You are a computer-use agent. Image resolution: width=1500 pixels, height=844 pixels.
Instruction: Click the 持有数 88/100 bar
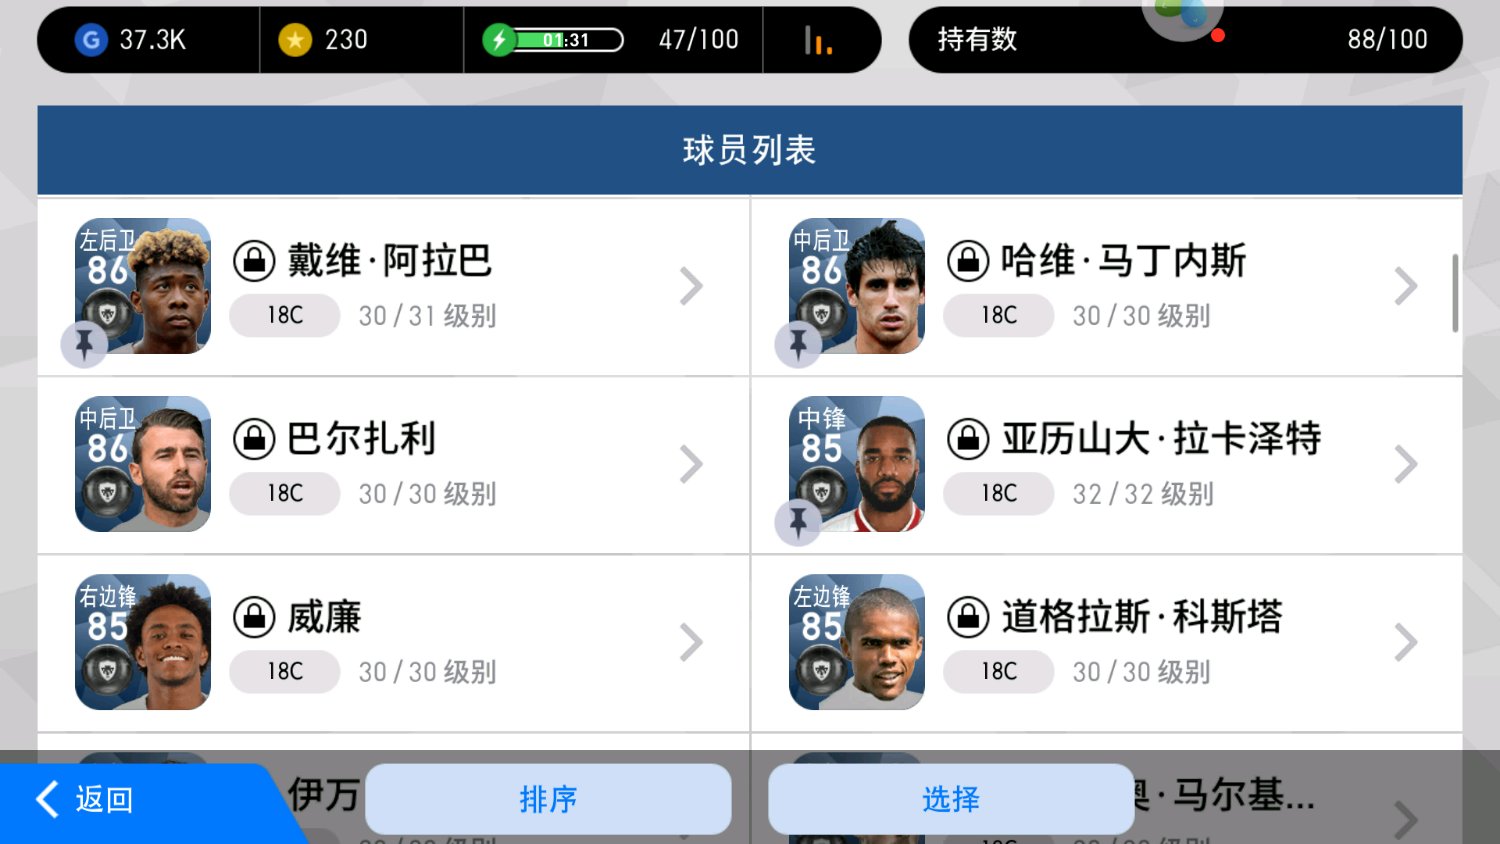1185,40
